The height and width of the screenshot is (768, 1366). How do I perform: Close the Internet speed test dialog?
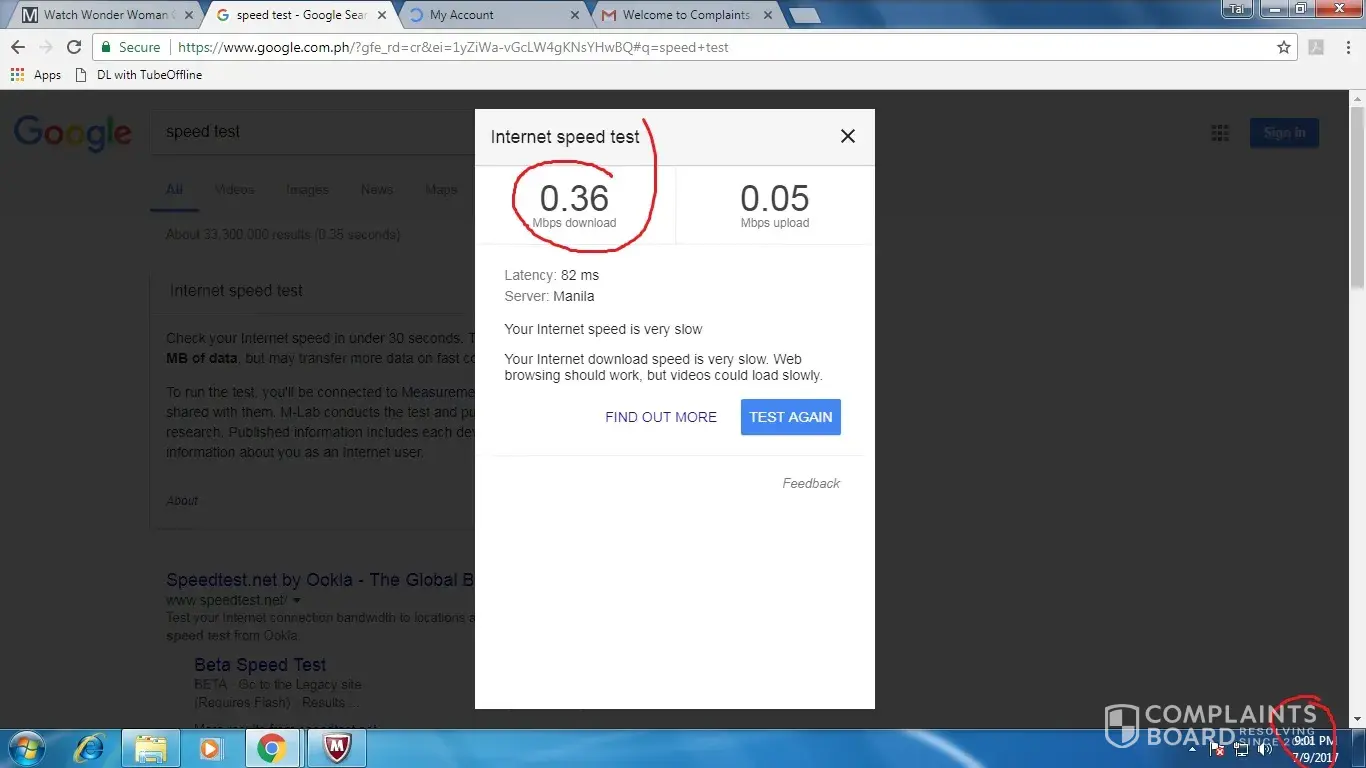click(848, 136)
